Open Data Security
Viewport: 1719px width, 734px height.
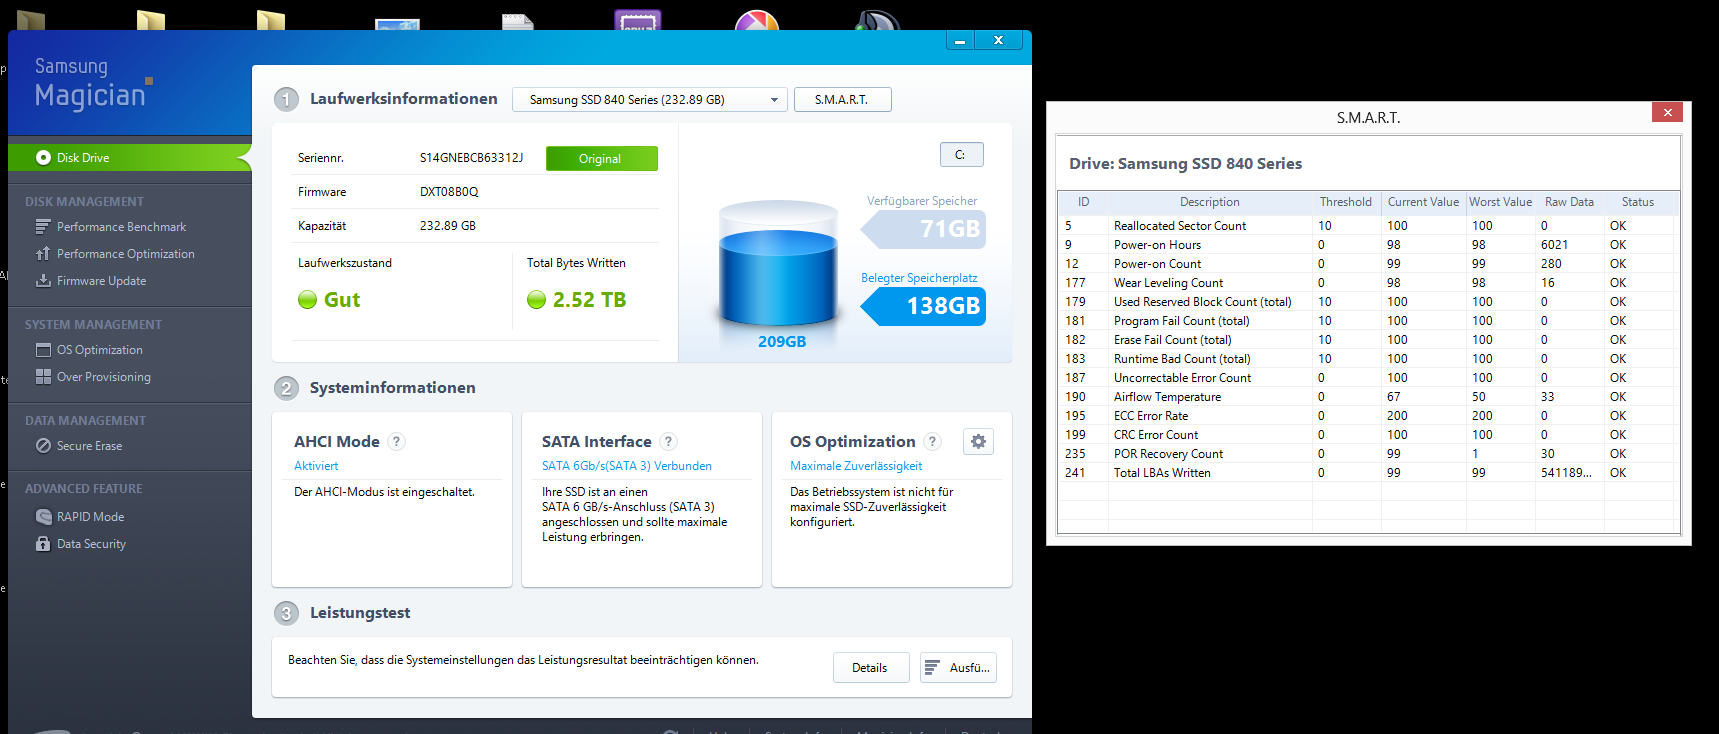coord(91,544)
